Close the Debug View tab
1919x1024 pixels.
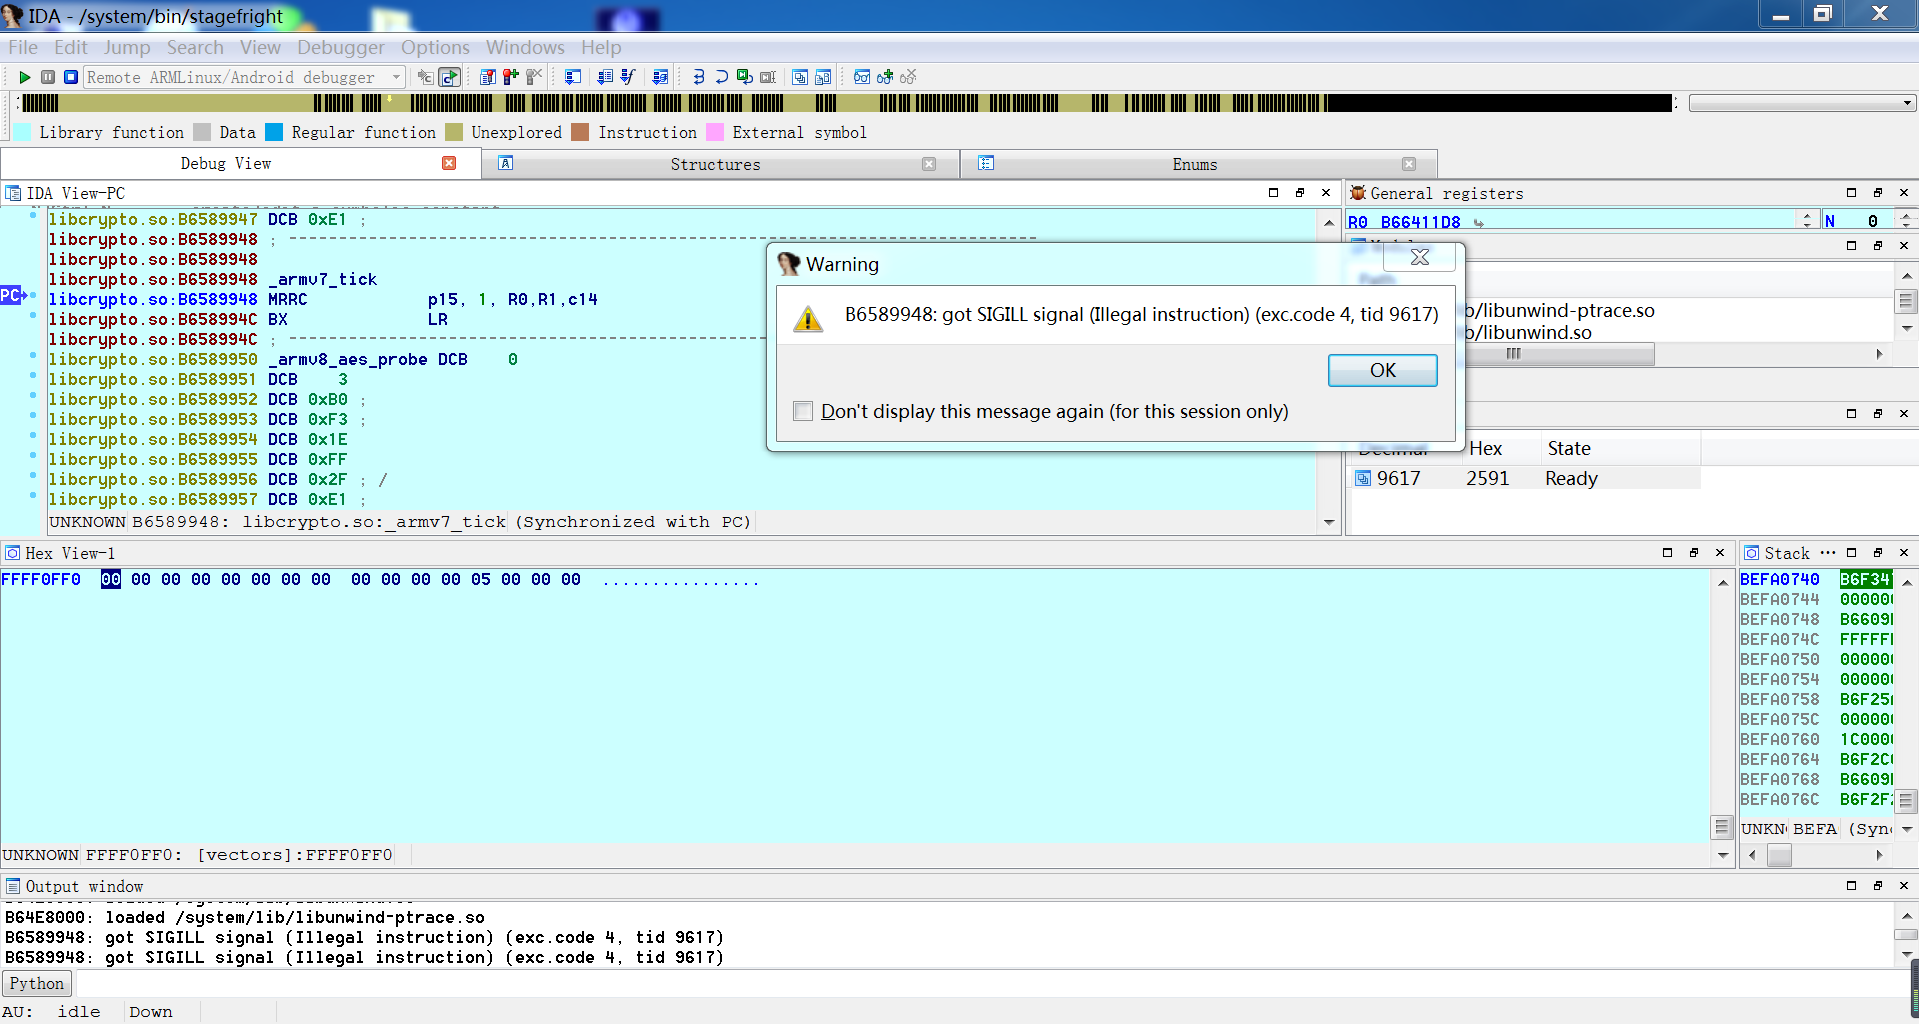(x=449, y=163)
